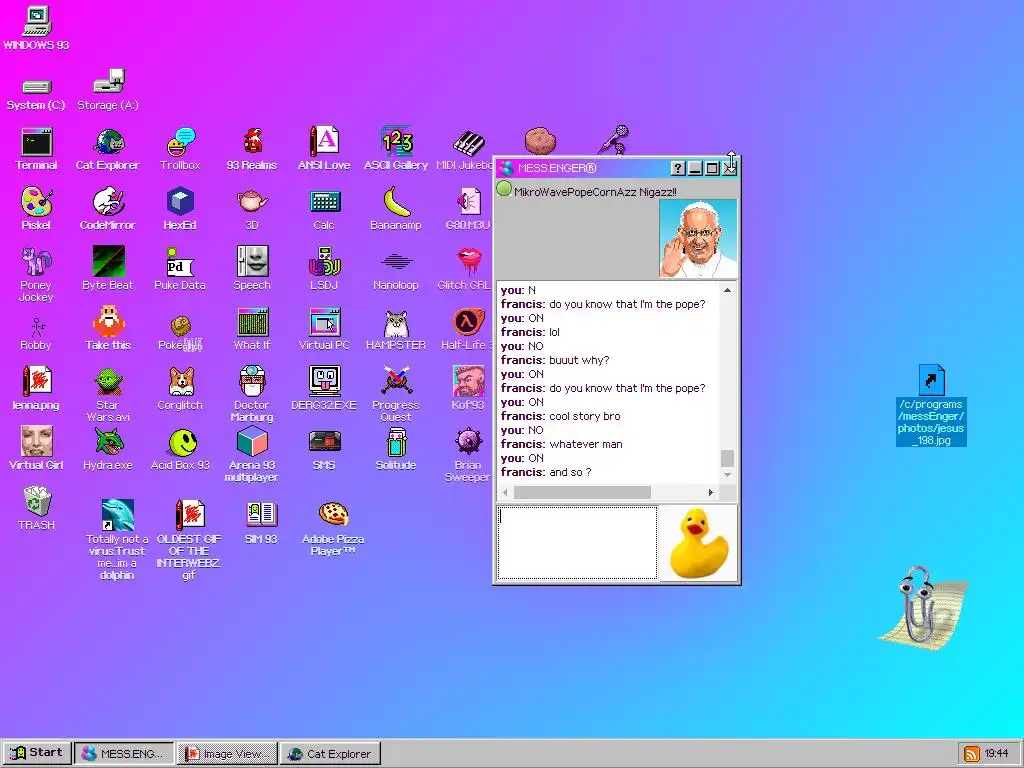Click the chat vertical scrollbar thumb

point(728,458)
